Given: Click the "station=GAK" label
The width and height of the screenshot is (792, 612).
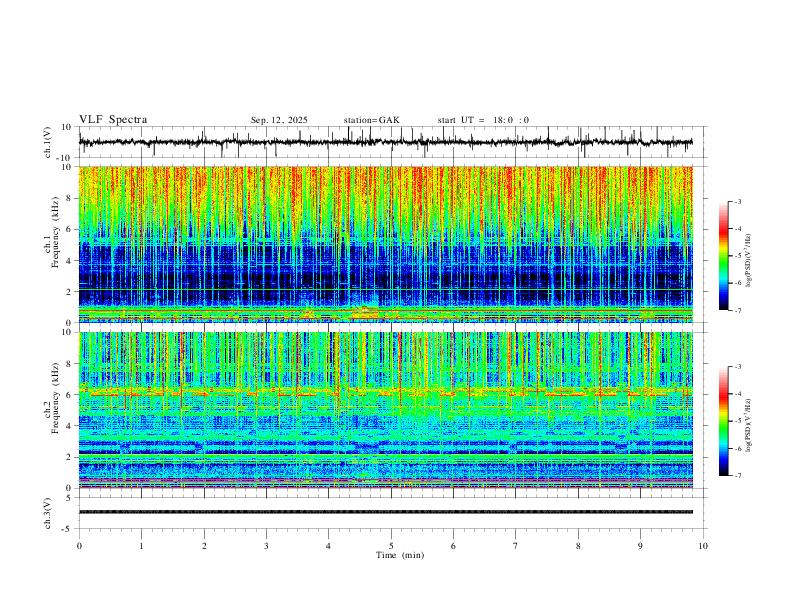Looking at the screenshot, I should pyautogui.click(x=371, y=120).
